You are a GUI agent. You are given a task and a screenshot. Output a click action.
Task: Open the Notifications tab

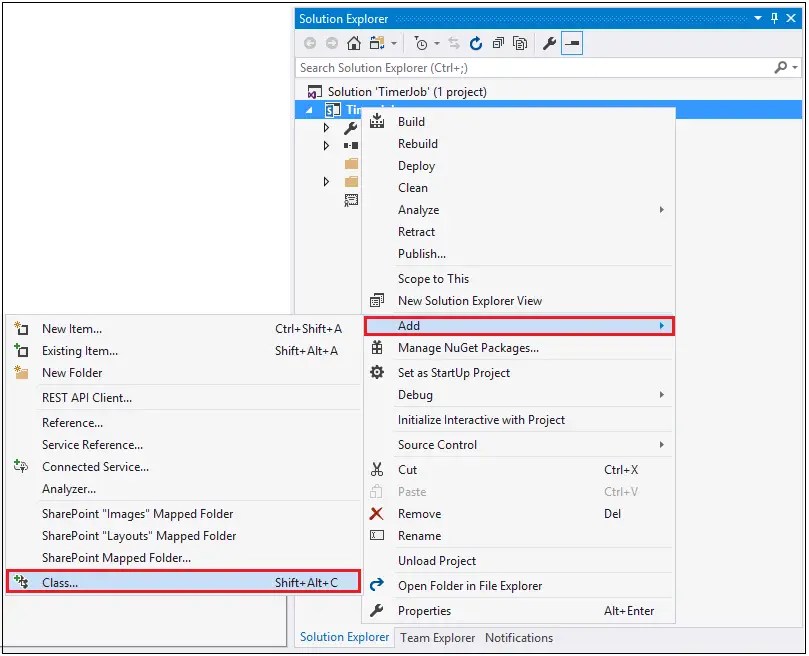pyautogui.click(x=519, y=637)
